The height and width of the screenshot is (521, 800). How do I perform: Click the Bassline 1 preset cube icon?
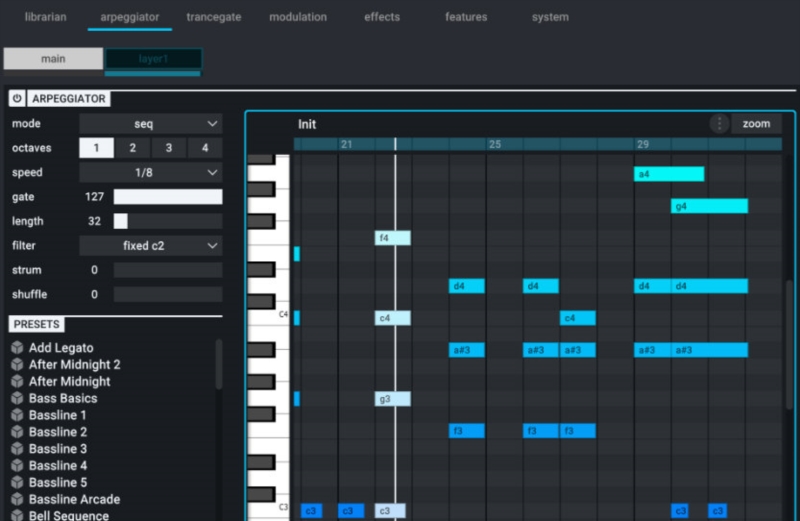[17, 415]
